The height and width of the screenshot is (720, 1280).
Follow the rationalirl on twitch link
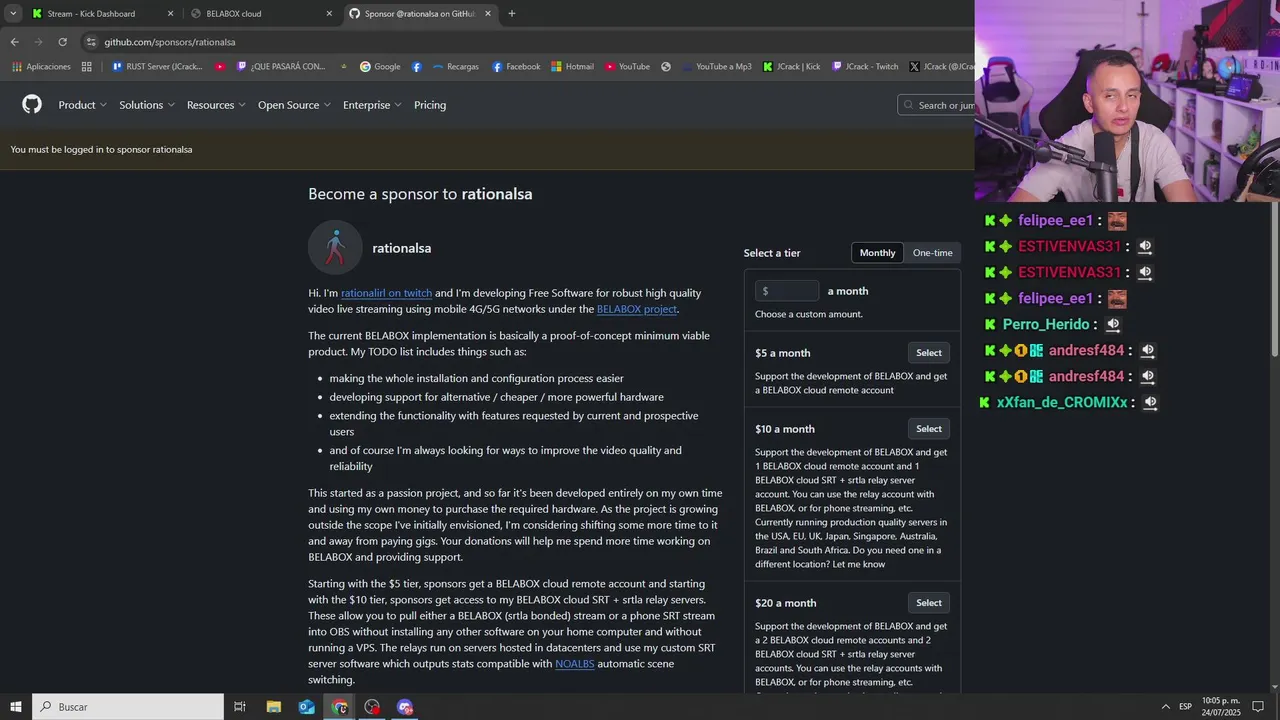click(x=386, y=293)
